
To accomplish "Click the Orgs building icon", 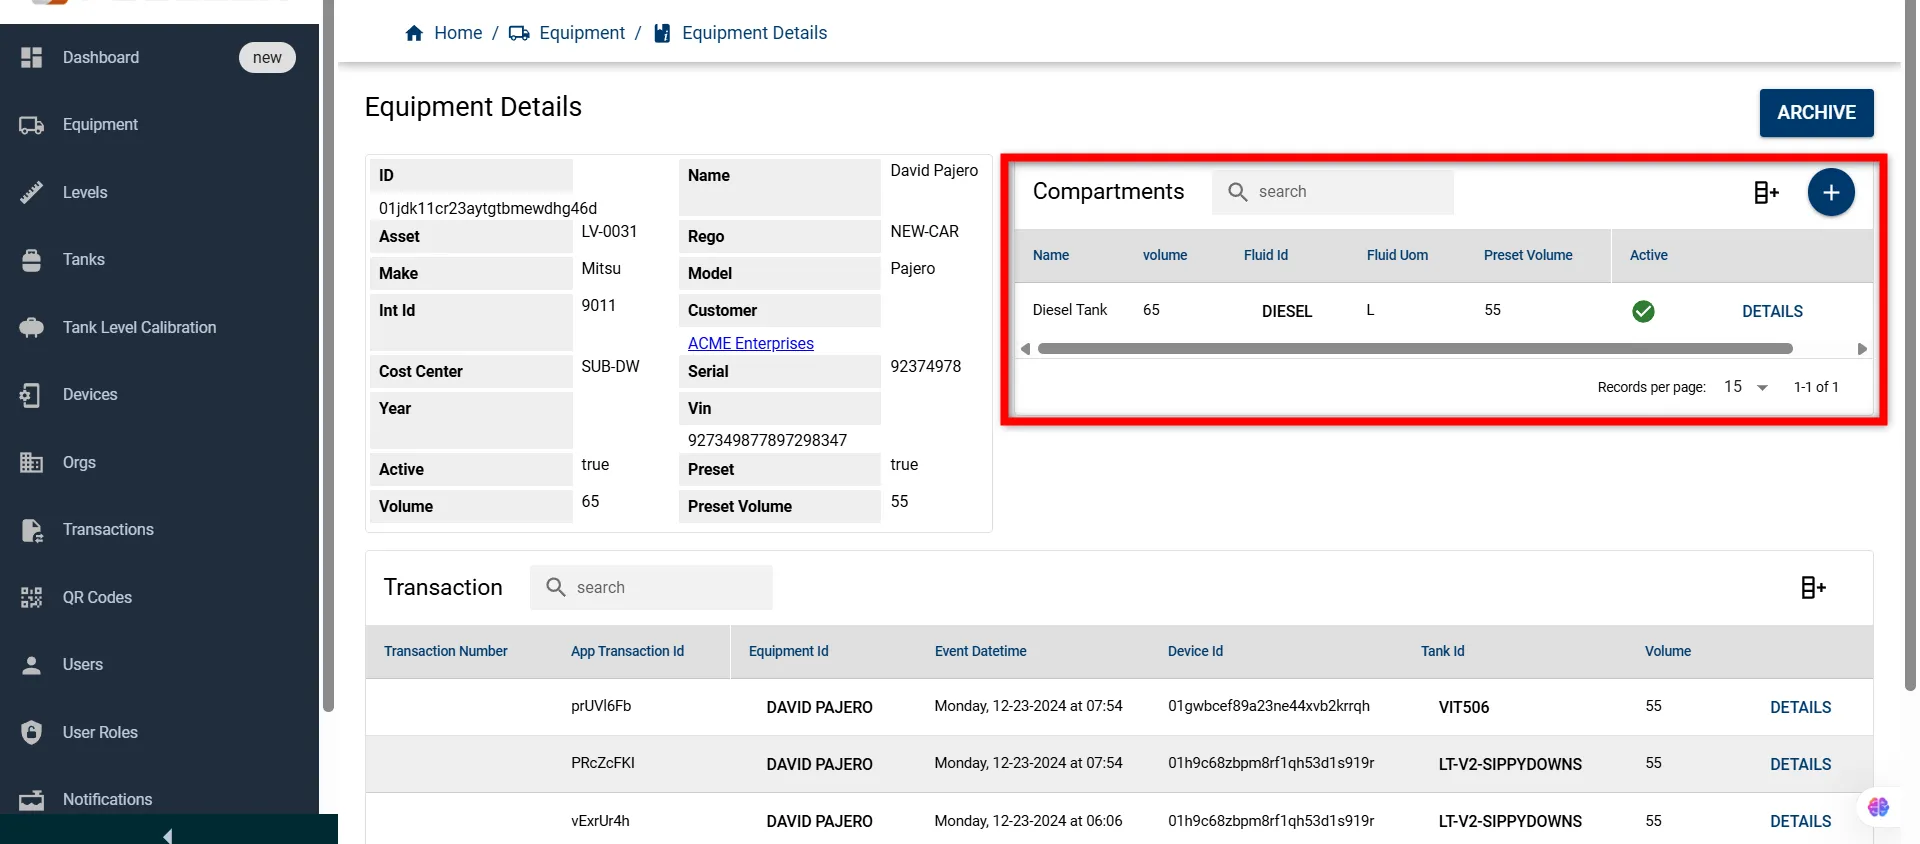I will 31,462.
